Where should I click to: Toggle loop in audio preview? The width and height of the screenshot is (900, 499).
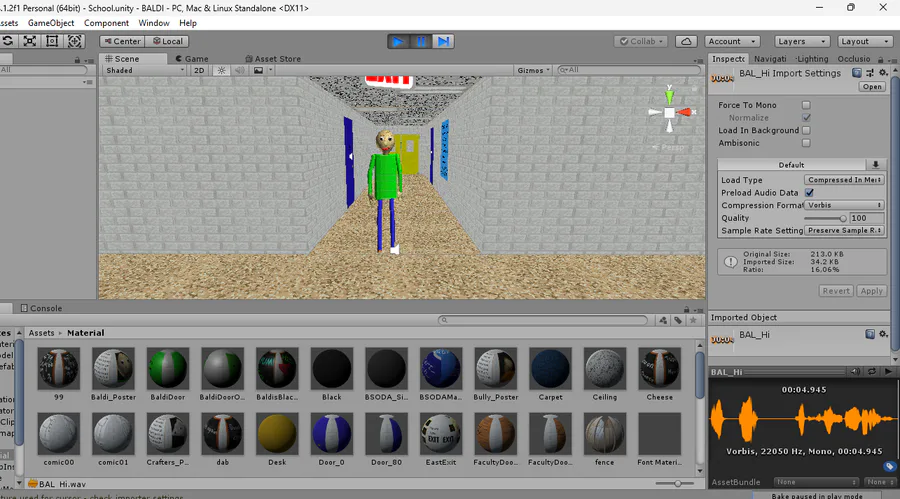coord(872,372)
